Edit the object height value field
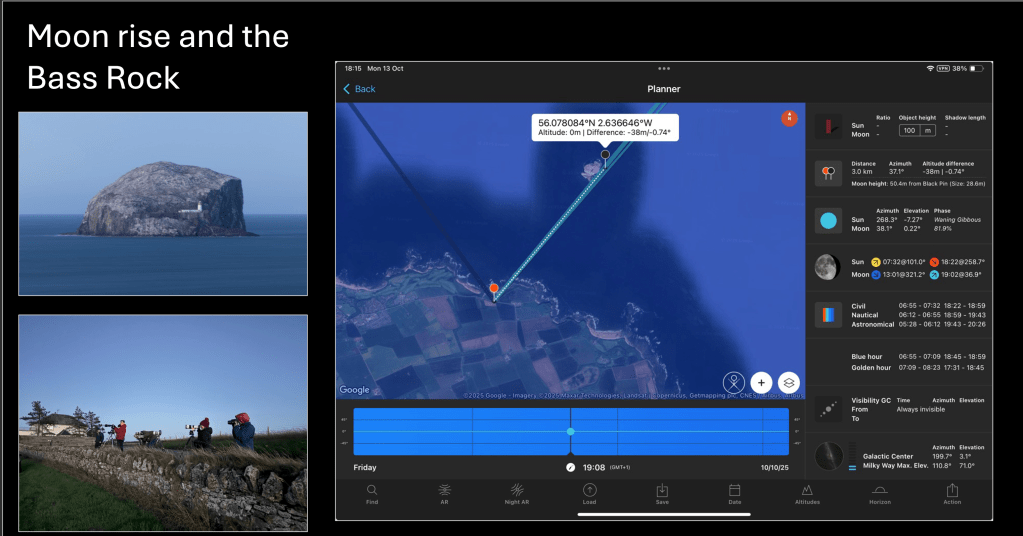This screenshot has height=536, width=1023. click(x=908, y=130)
